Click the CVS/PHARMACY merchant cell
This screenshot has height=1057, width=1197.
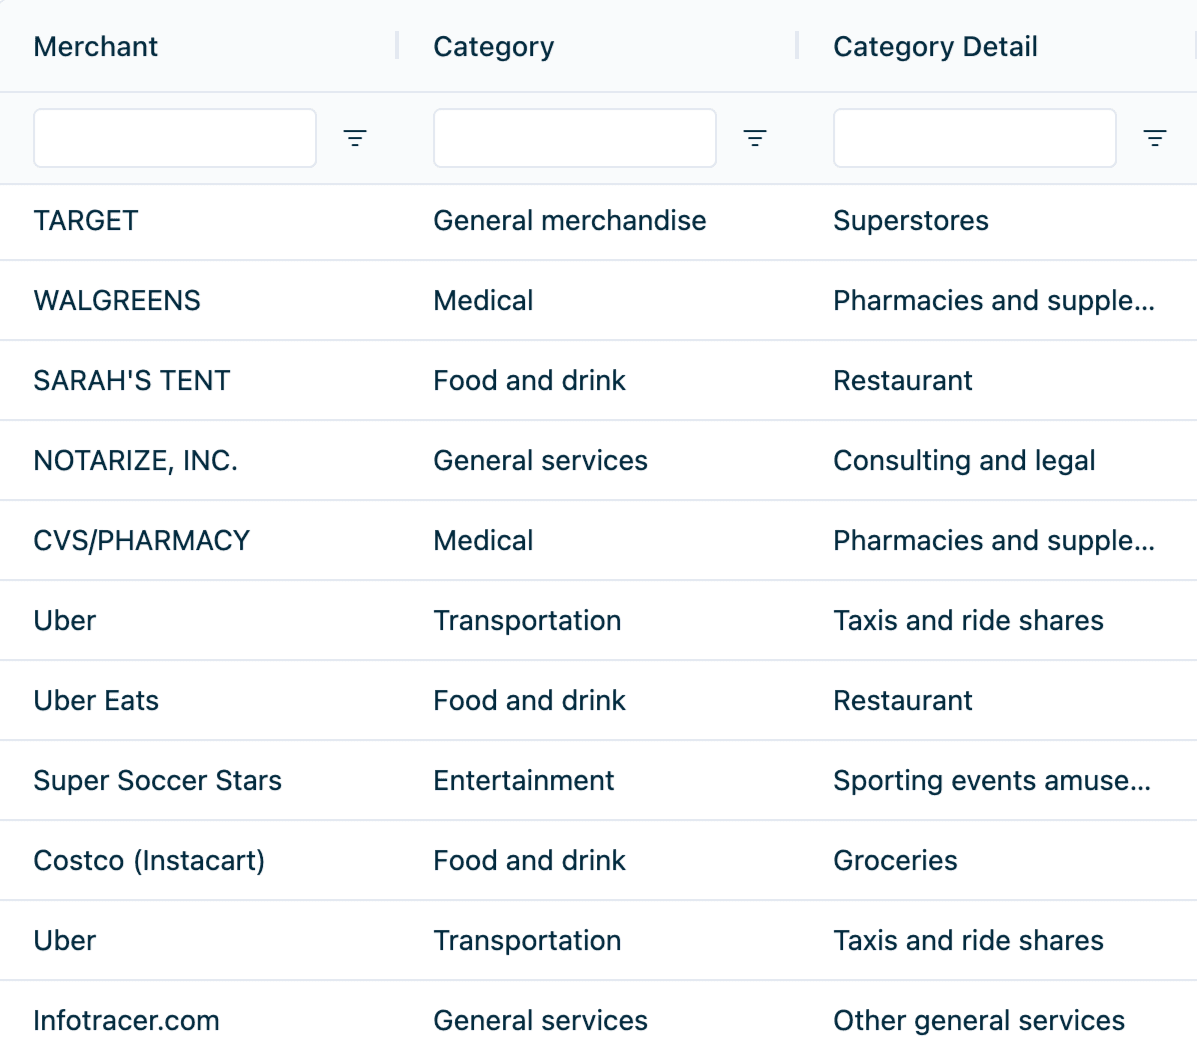(142, 541)
